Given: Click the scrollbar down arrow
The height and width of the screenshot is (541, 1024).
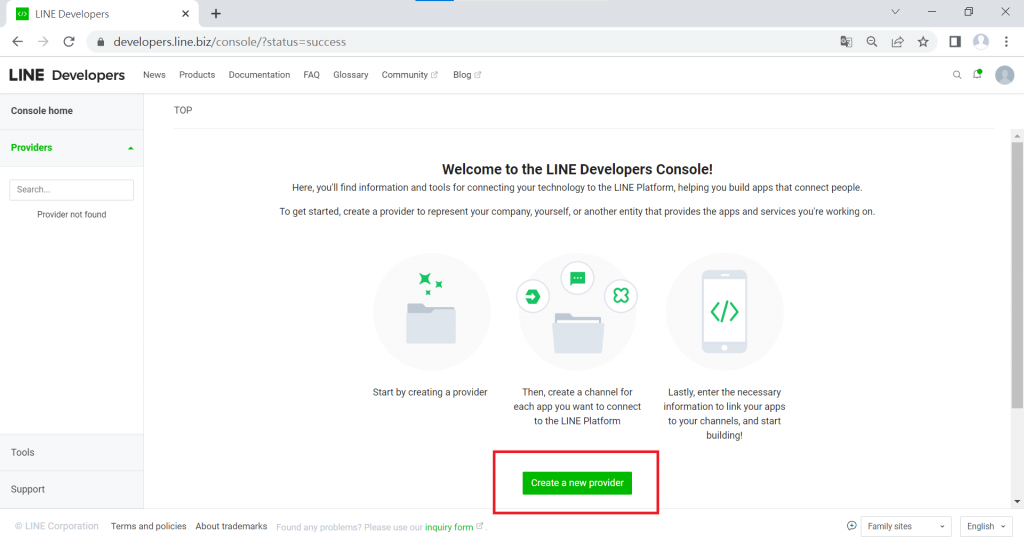Looking at the screenshot, I should click(x=1017, y=502).
